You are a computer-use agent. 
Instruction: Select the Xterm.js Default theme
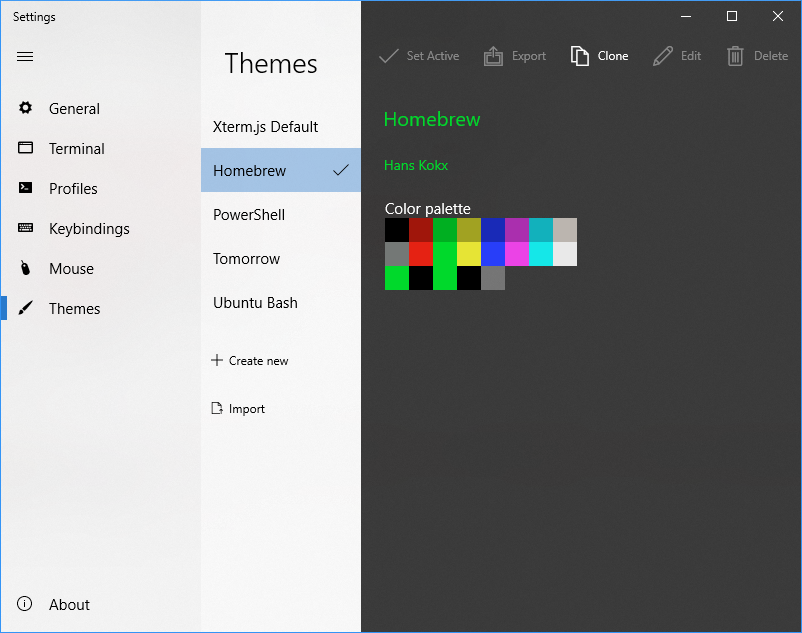281,126
